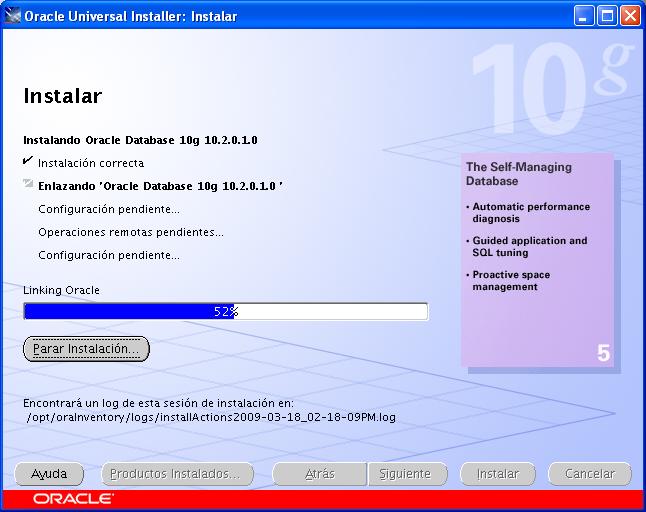Open Productos Instalados dialog
646x512 pixels.
pyautogui.click(x=177, y=474)
